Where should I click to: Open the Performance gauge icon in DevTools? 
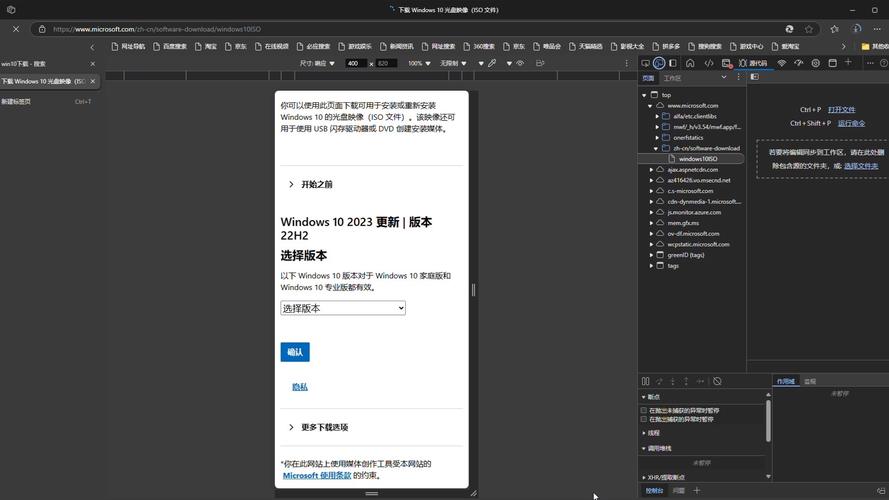coord(799,63)
